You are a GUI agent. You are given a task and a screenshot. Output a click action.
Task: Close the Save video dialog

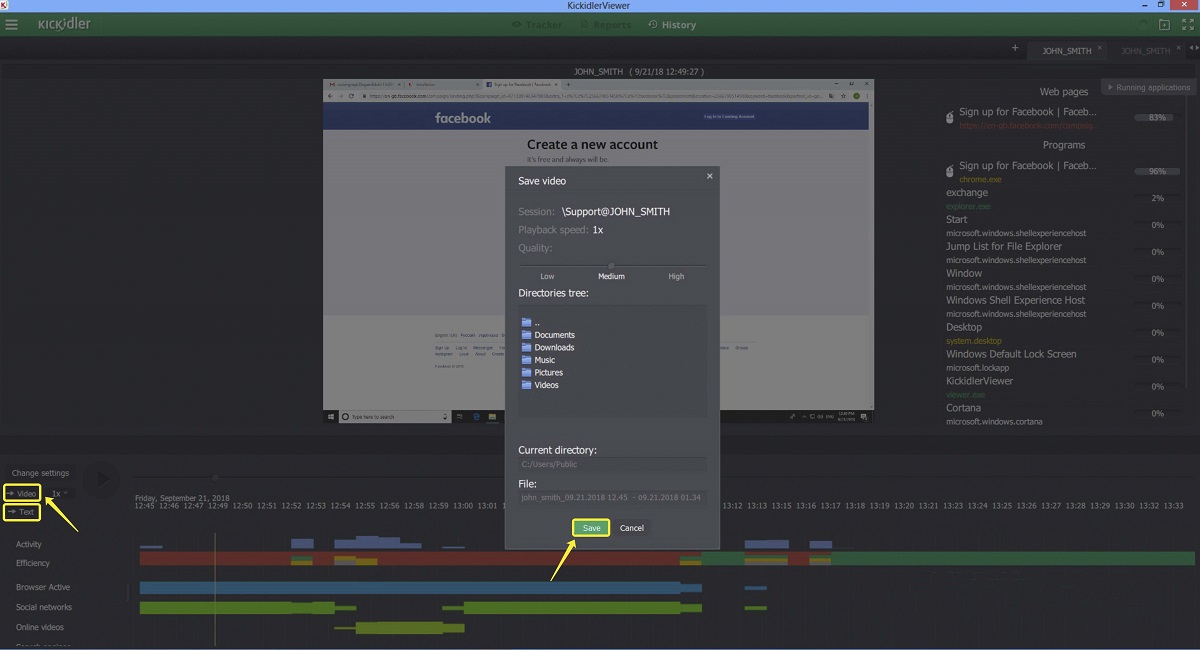[710, 176]
